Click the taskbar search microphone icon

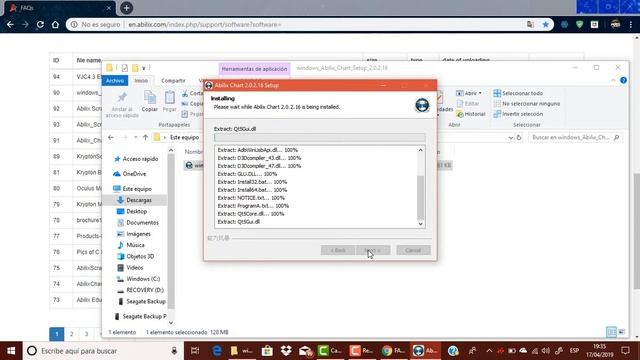point(174,351)
